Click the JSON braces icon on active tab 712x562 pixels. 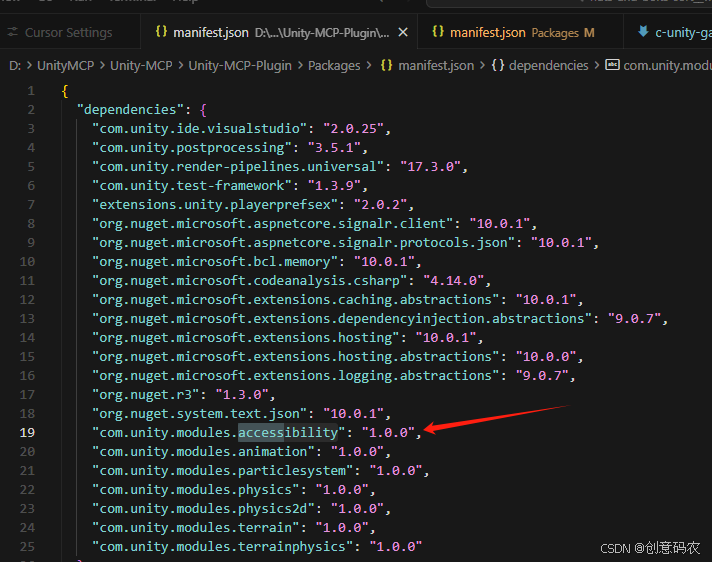click(161, 32)
